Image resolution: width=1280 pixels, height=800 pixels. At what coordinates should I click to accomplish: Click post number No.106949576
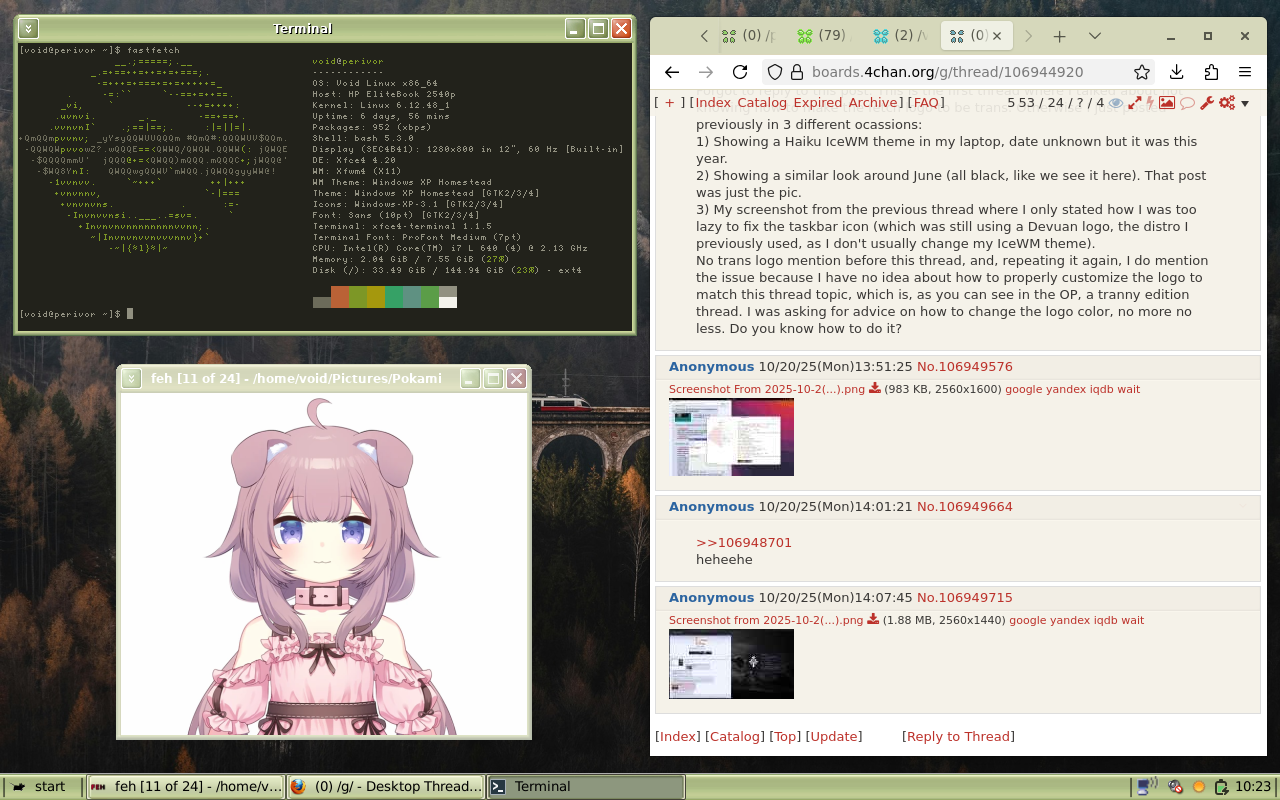[x=964, y=367]
